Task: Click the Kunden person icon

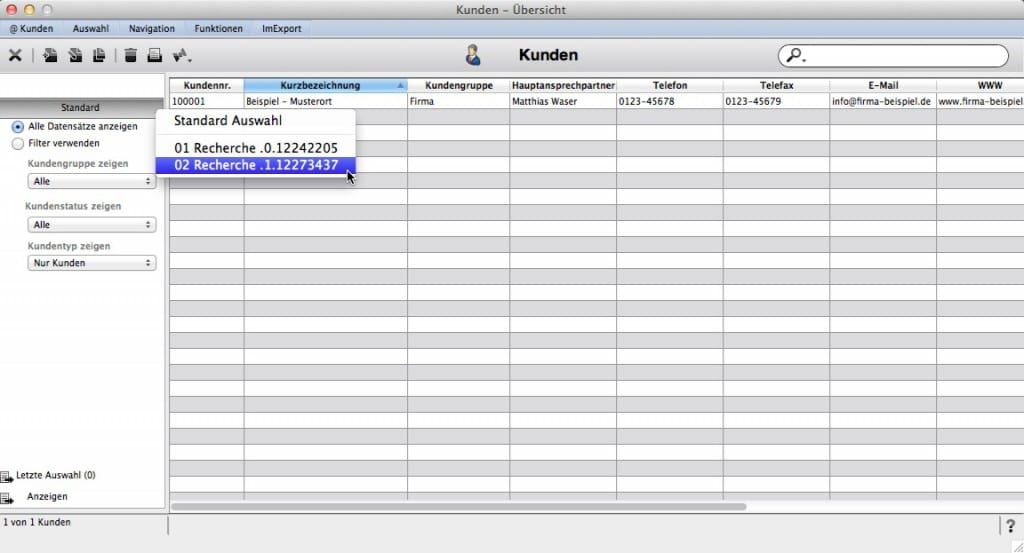Action: click(x=473, y=55)
